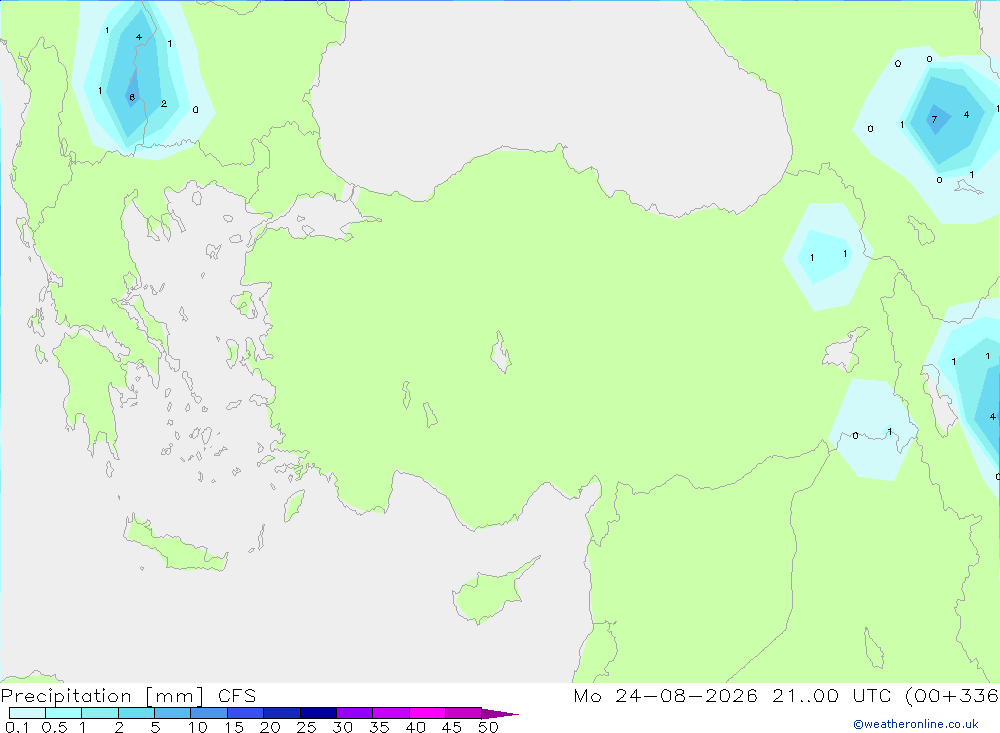Click the 10 label on the scale
This screenshot has height=733, width=1000.
(197, 727)
